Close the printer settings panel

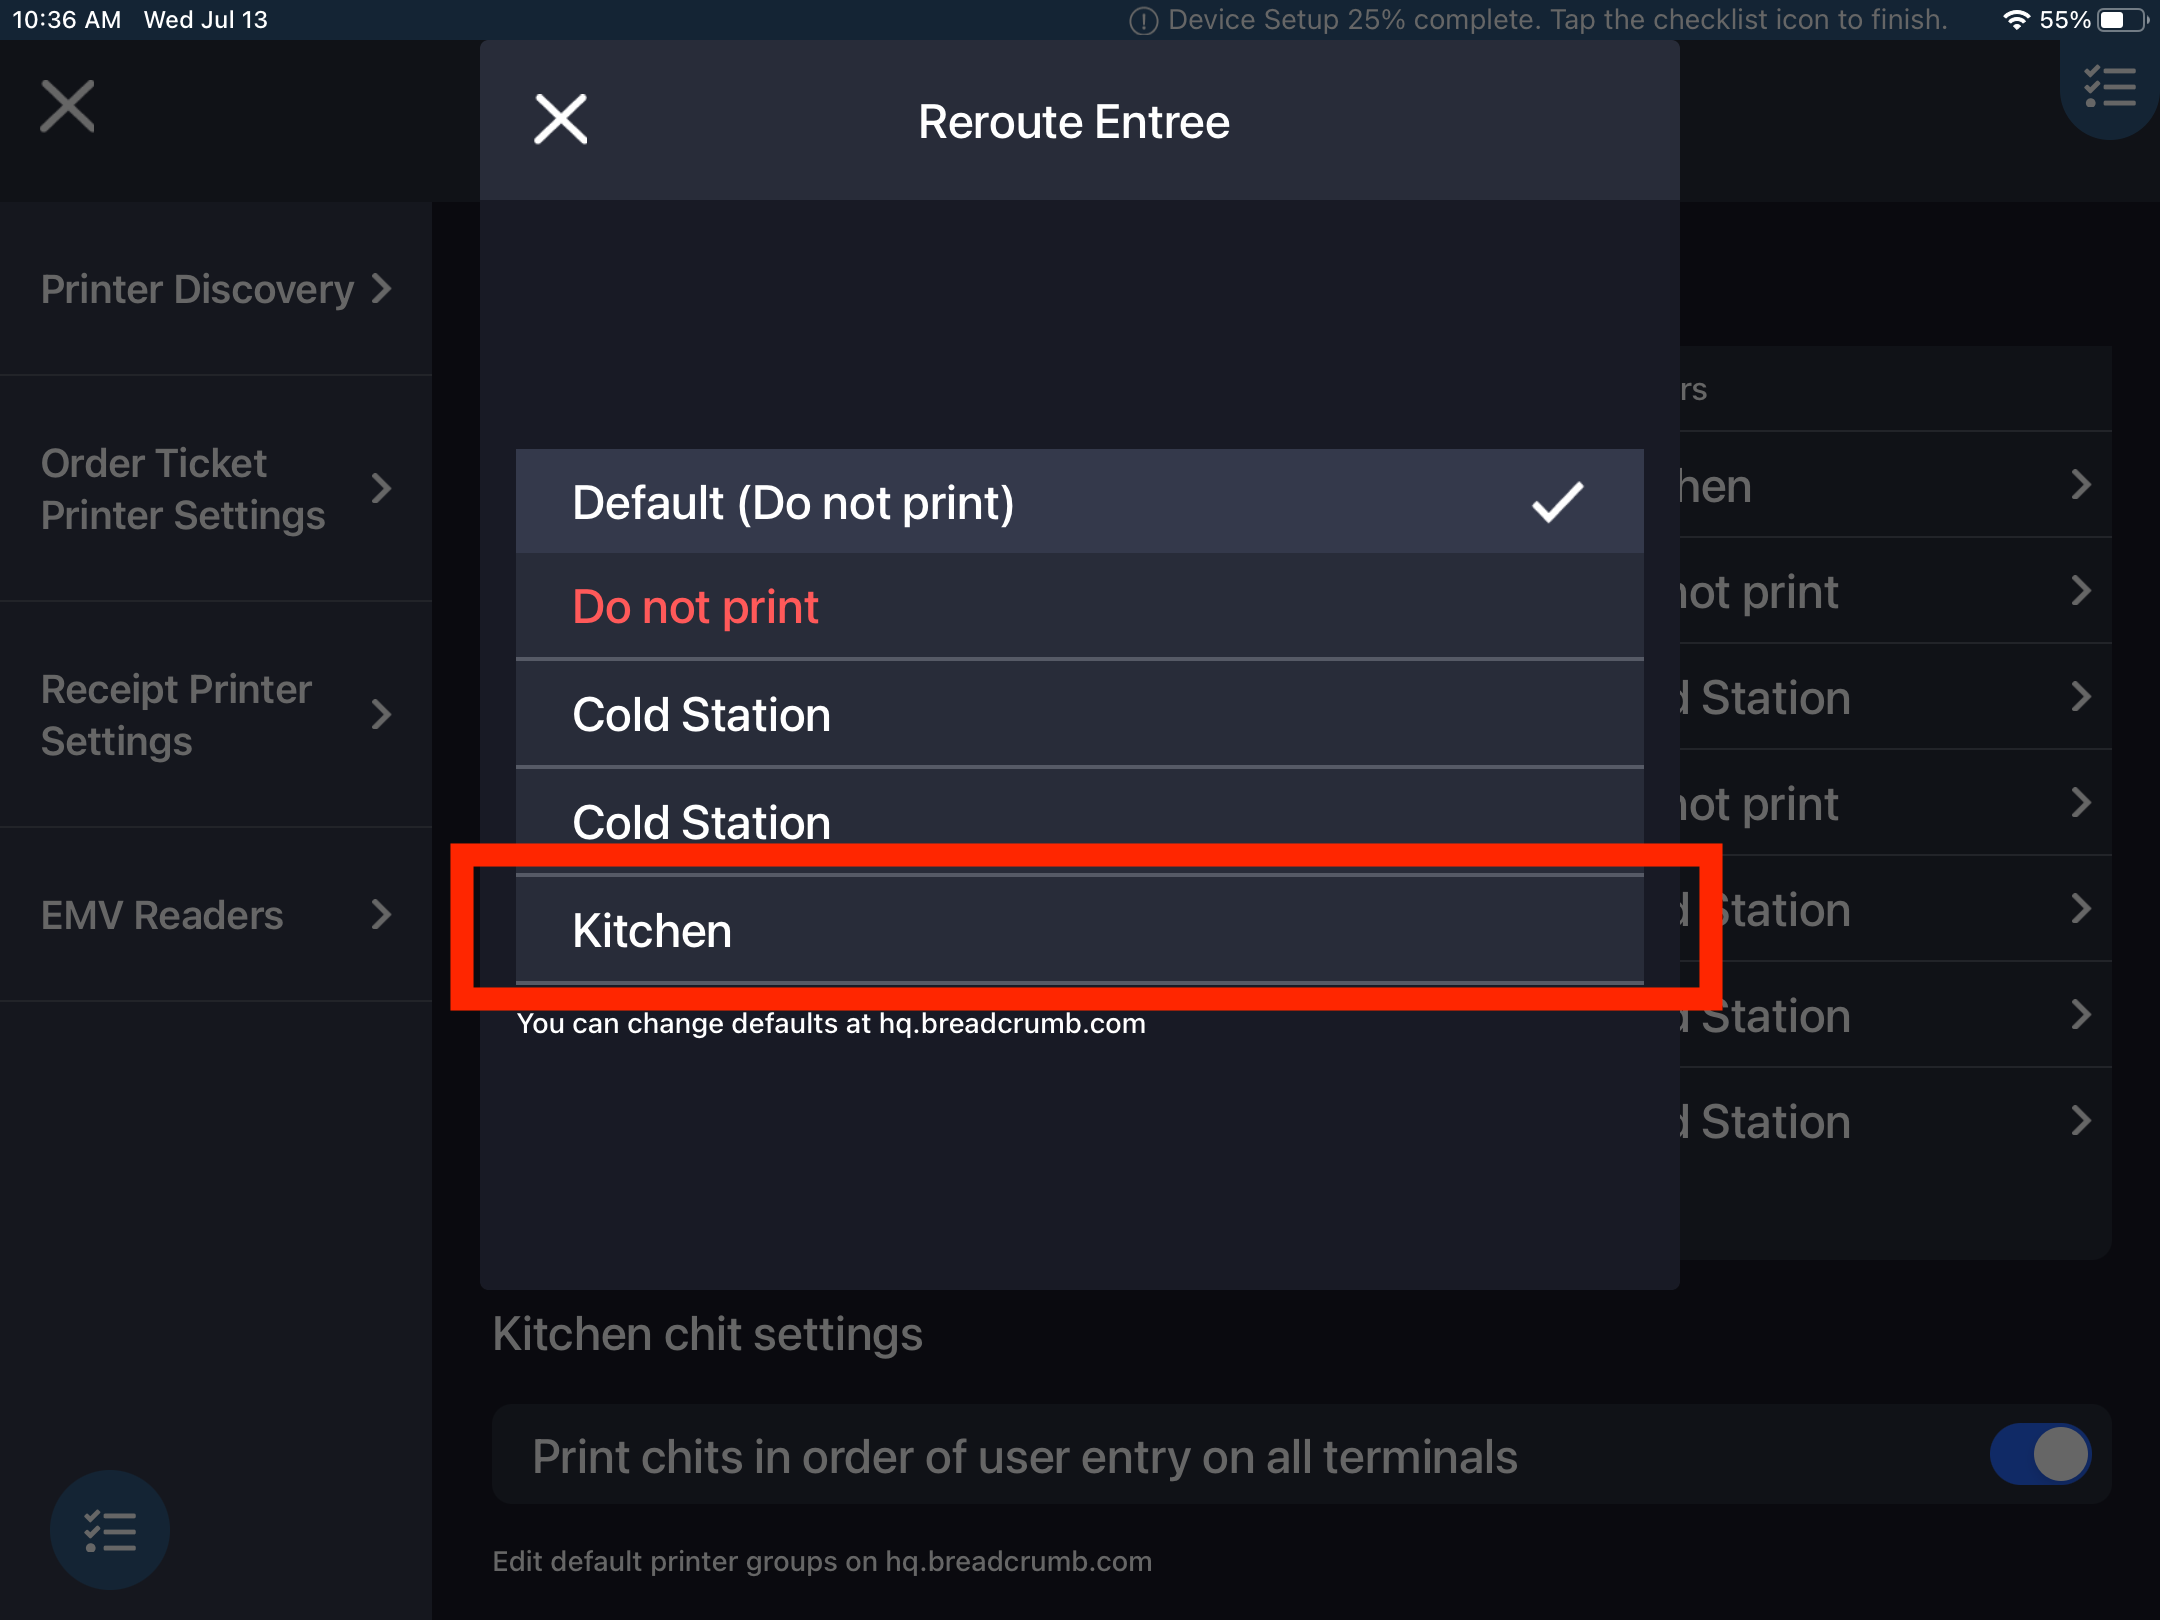[66, 104]
